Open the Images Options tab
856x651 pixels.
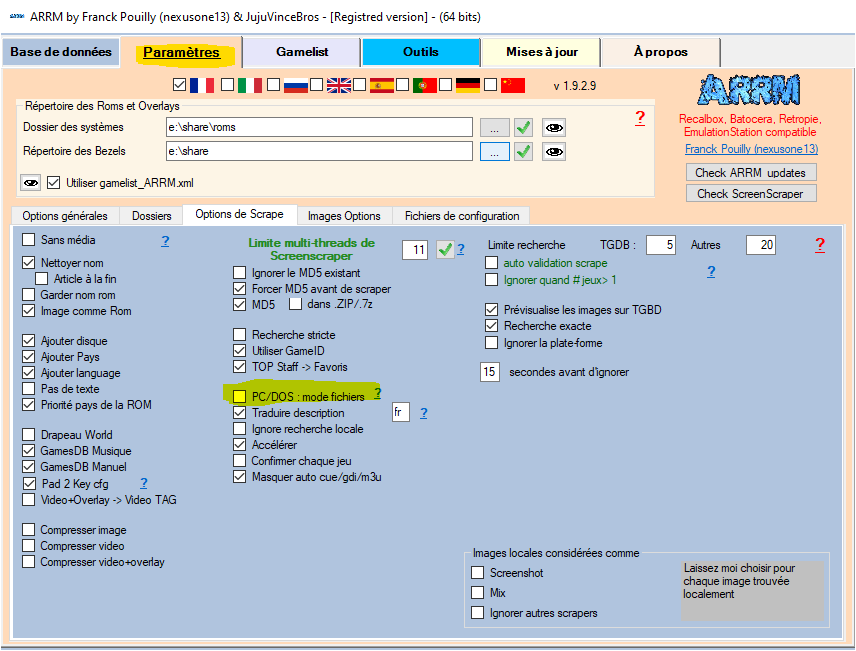(343, 216)
